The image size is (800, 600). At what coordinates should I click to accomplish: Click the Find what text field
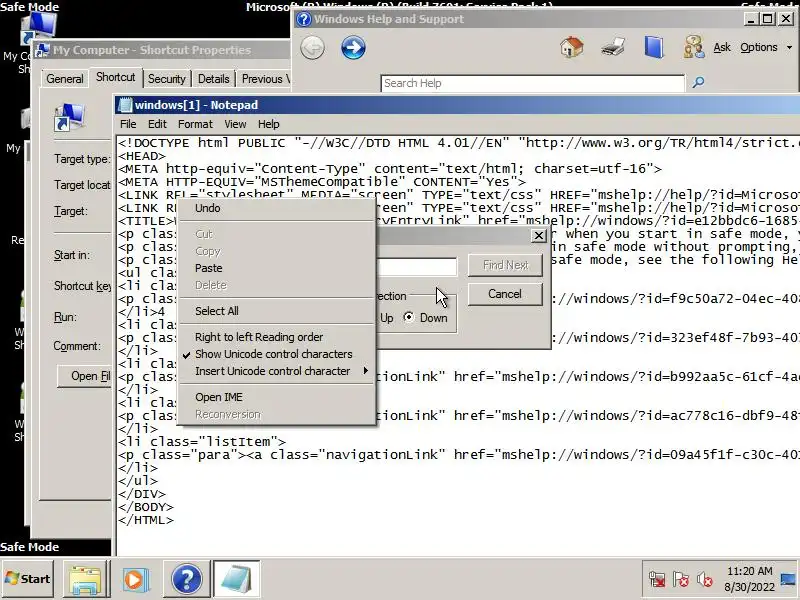416,266
